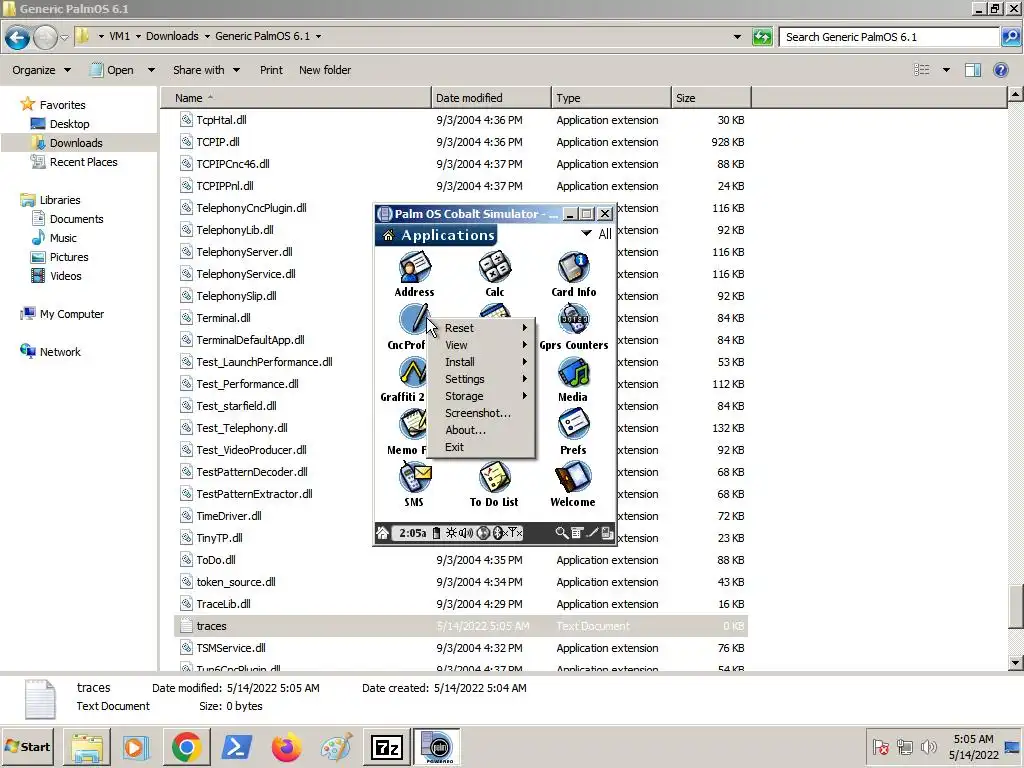Open Card Info app icon
Screen dimensions: 1024x768
pos(573,274)
